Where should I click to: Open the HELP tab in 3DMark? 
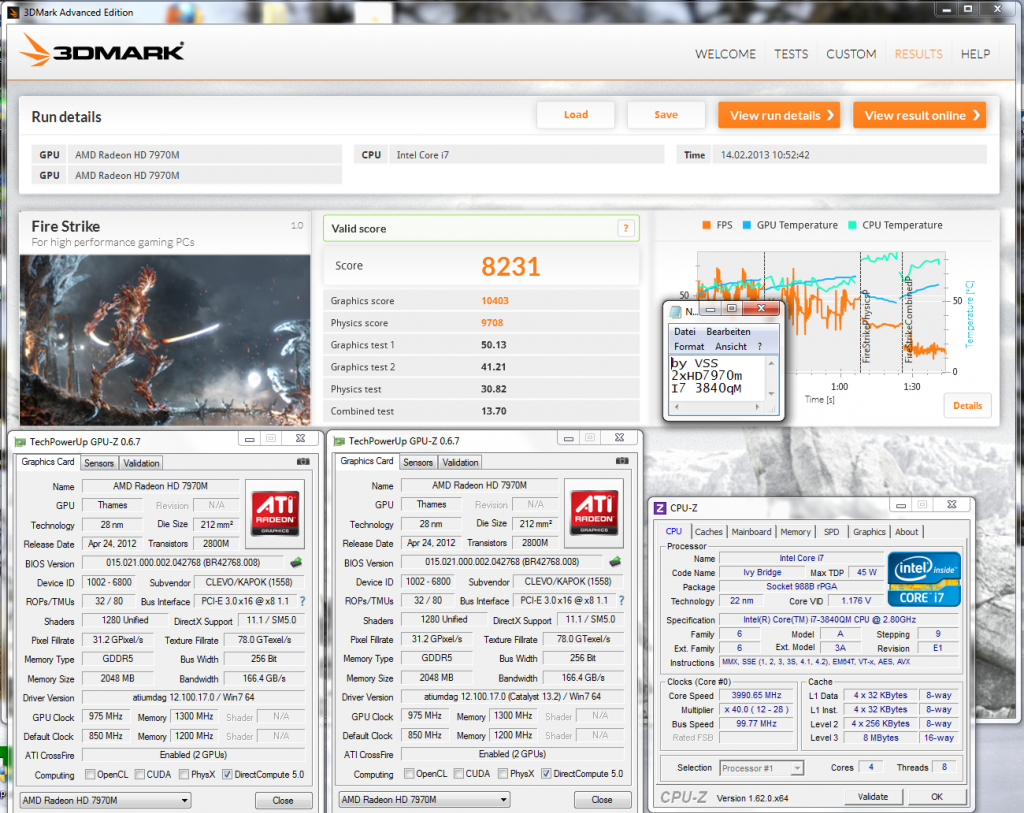click(975, 54)
